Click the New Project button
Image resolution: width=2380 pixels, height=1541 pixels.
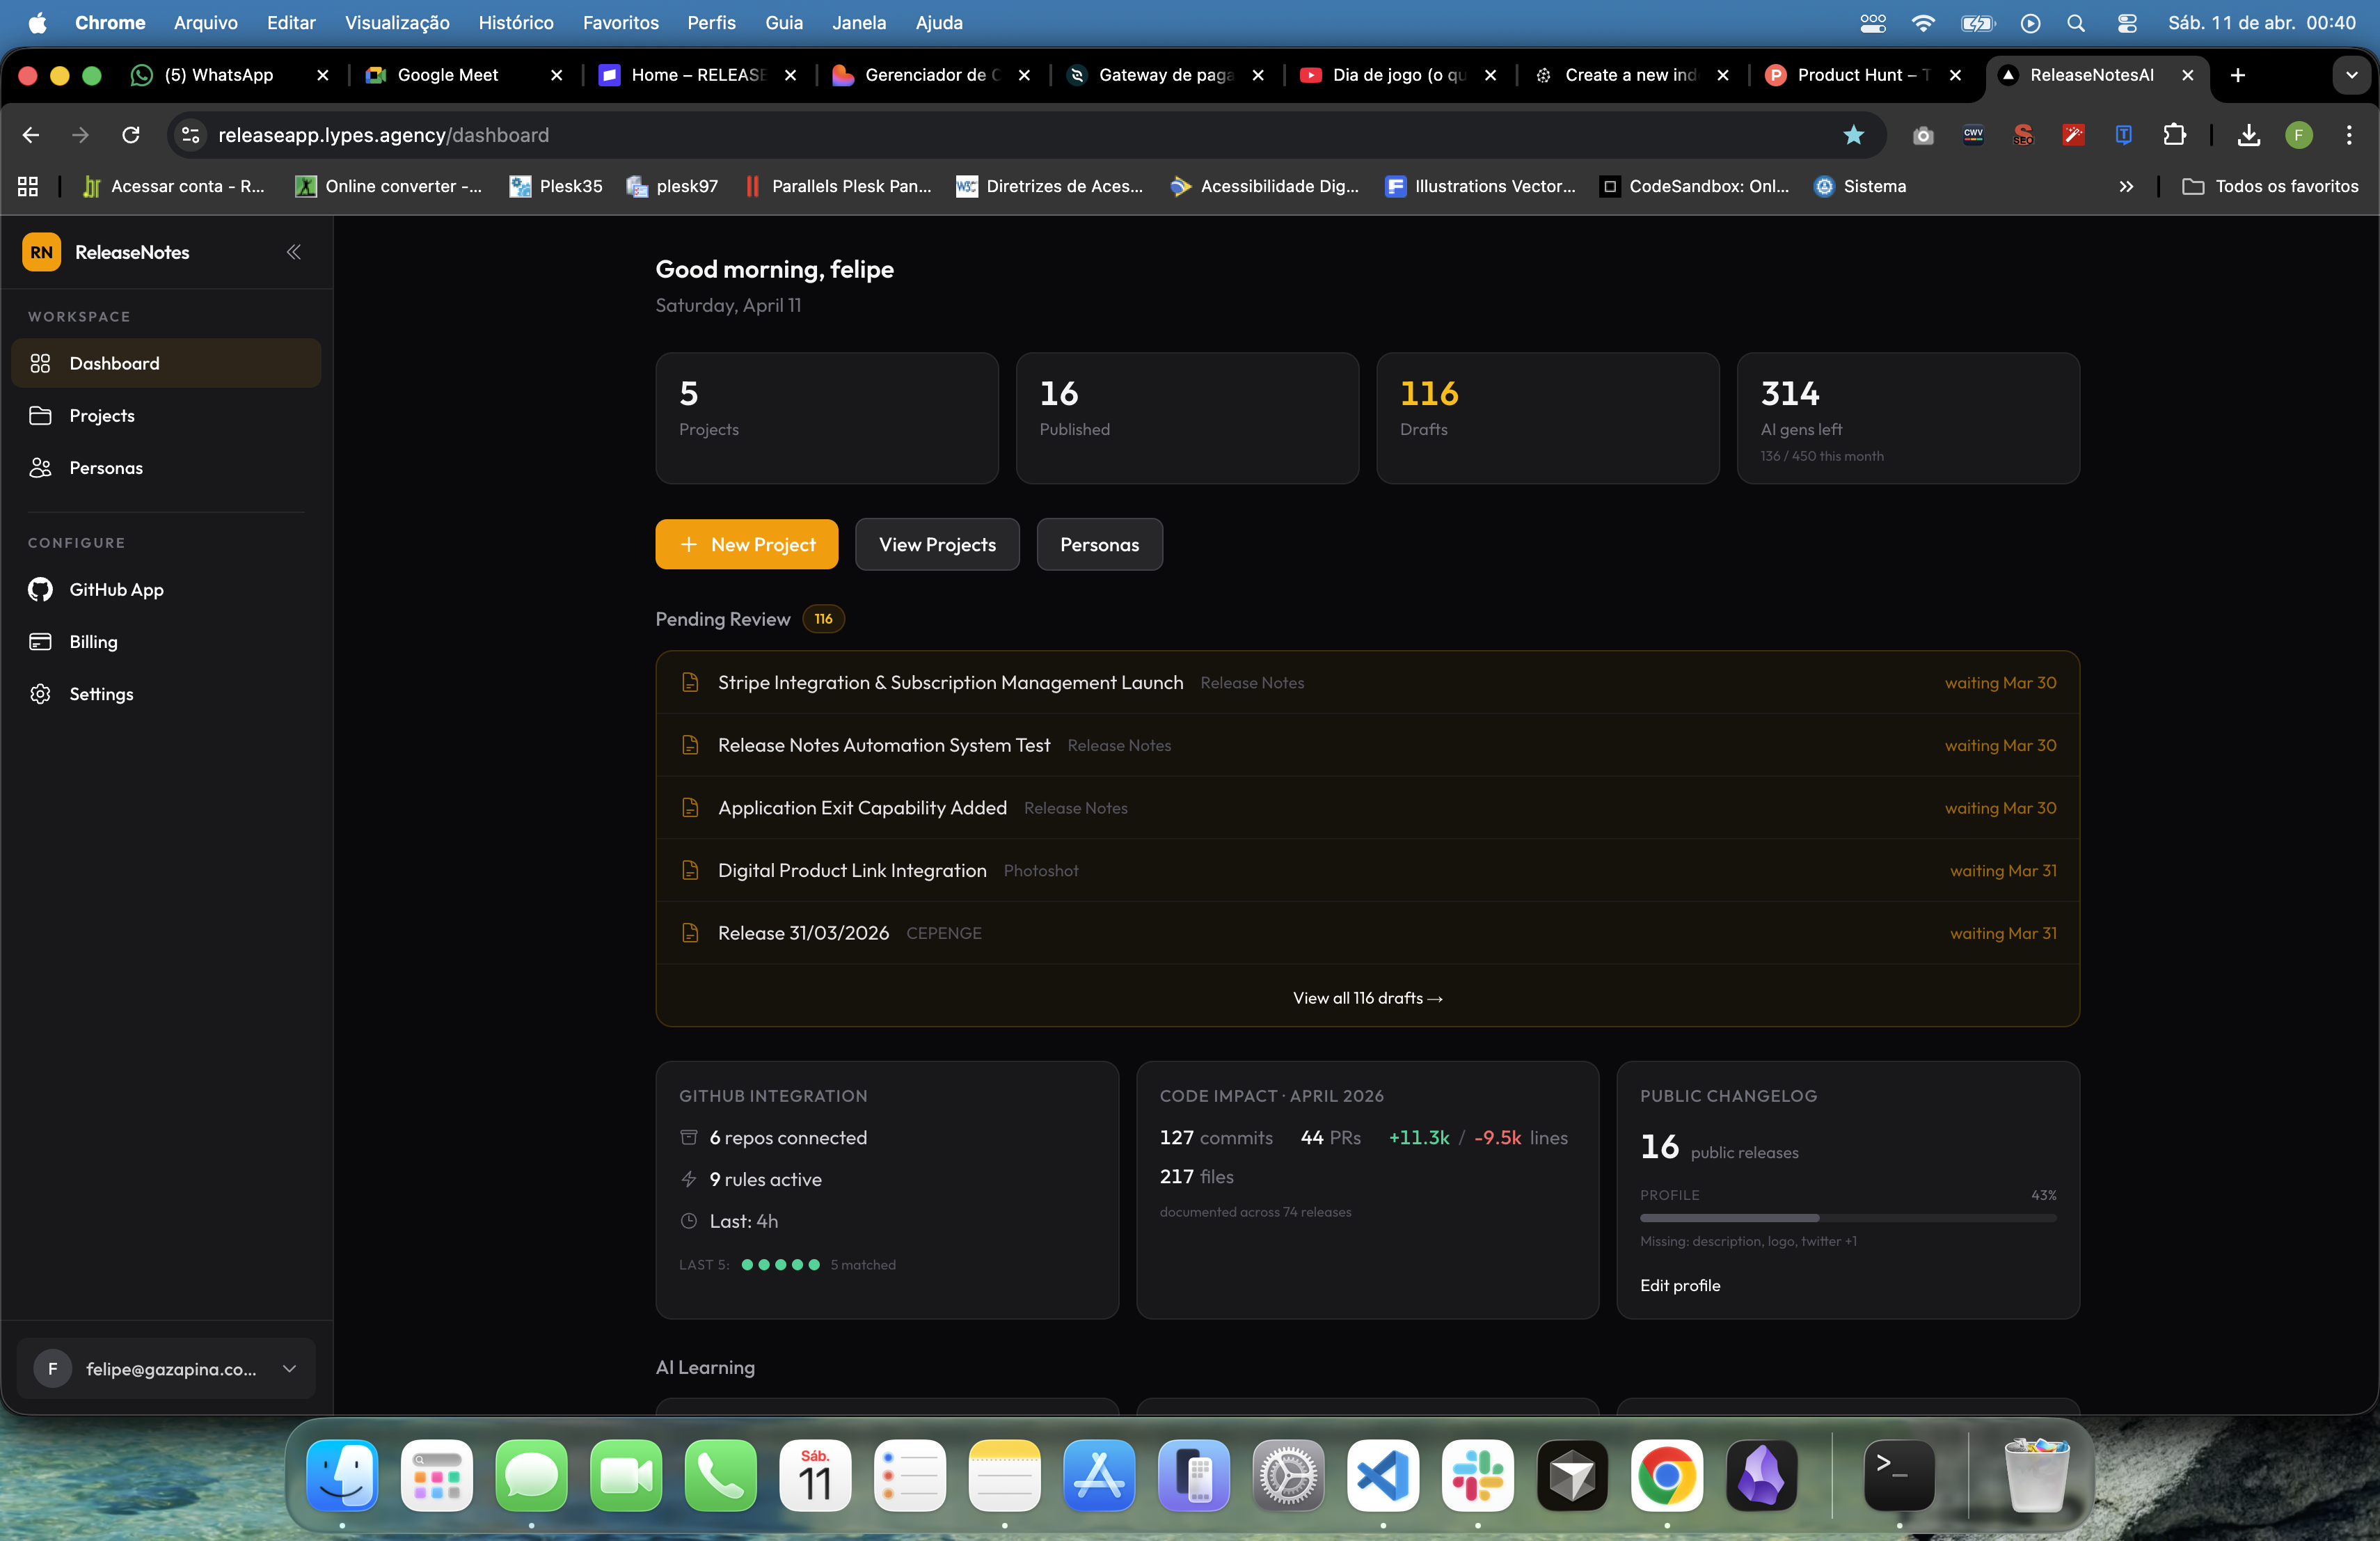pos(746,544)
